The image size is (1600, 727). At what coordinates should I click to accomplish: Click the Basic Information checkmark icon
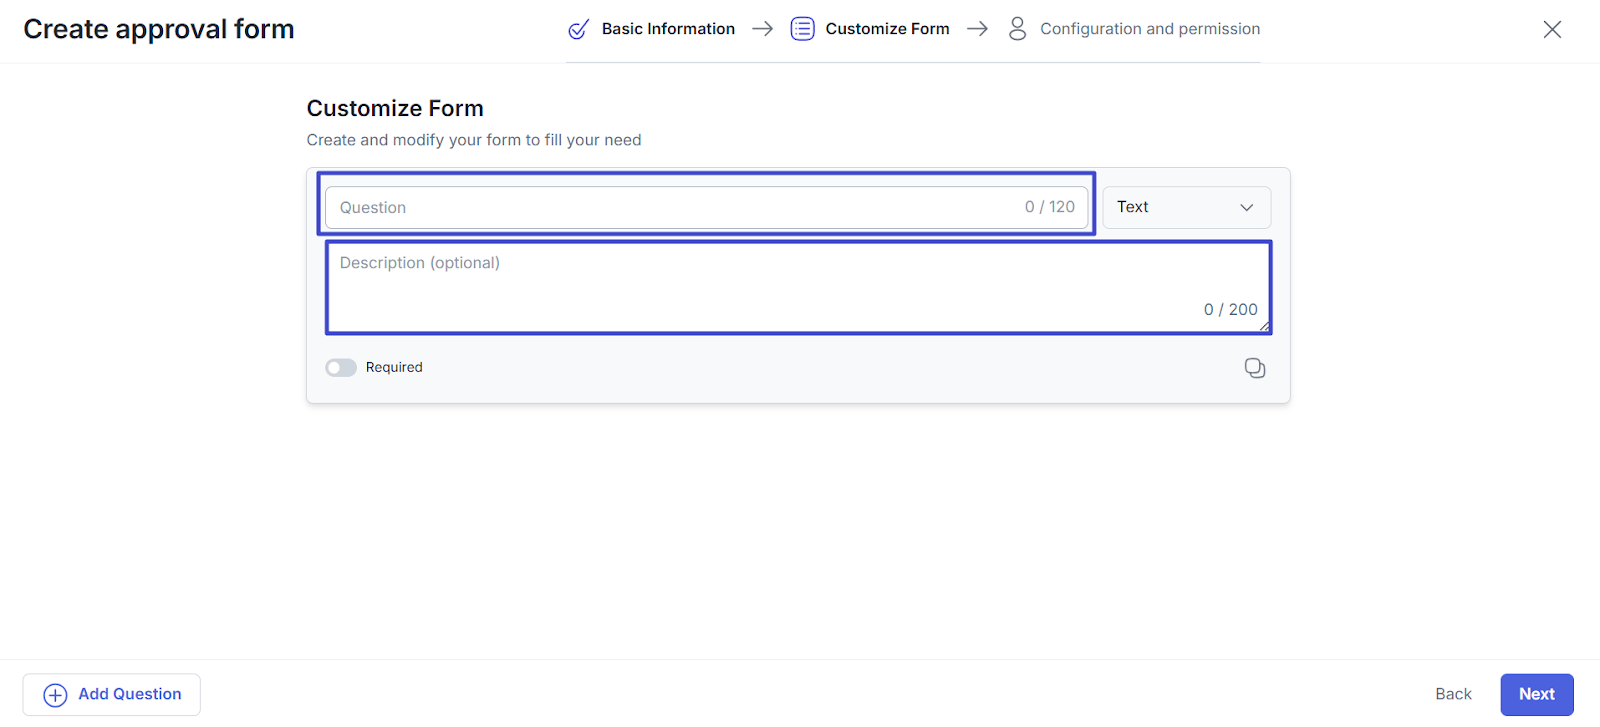click(578, 30)
